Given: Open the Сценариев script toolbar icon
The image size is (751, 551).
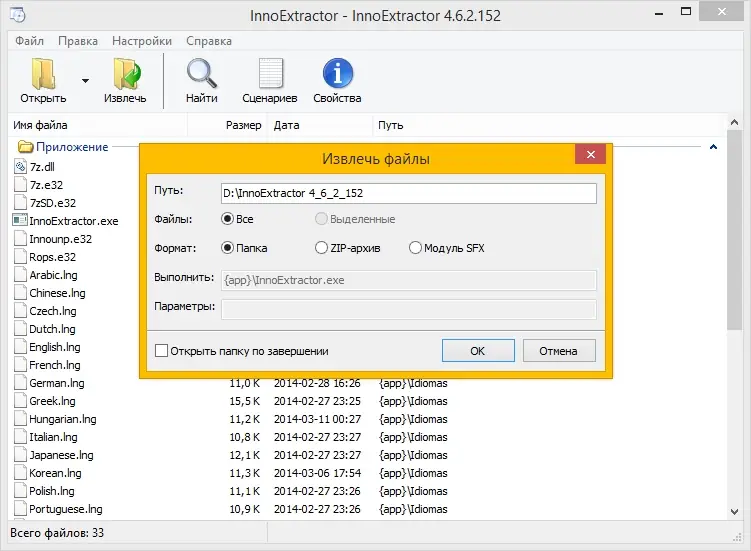Looking at the screenshot, I should click(x=271, y=73).
